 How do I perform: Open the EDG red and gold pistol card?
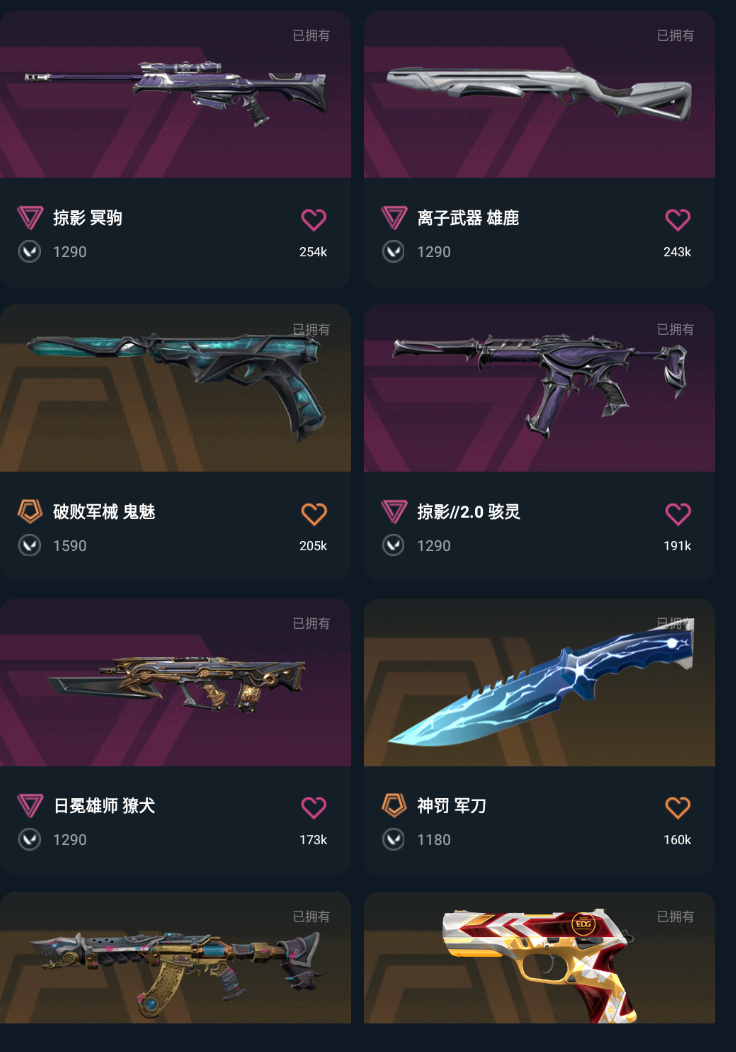[539, 957]
